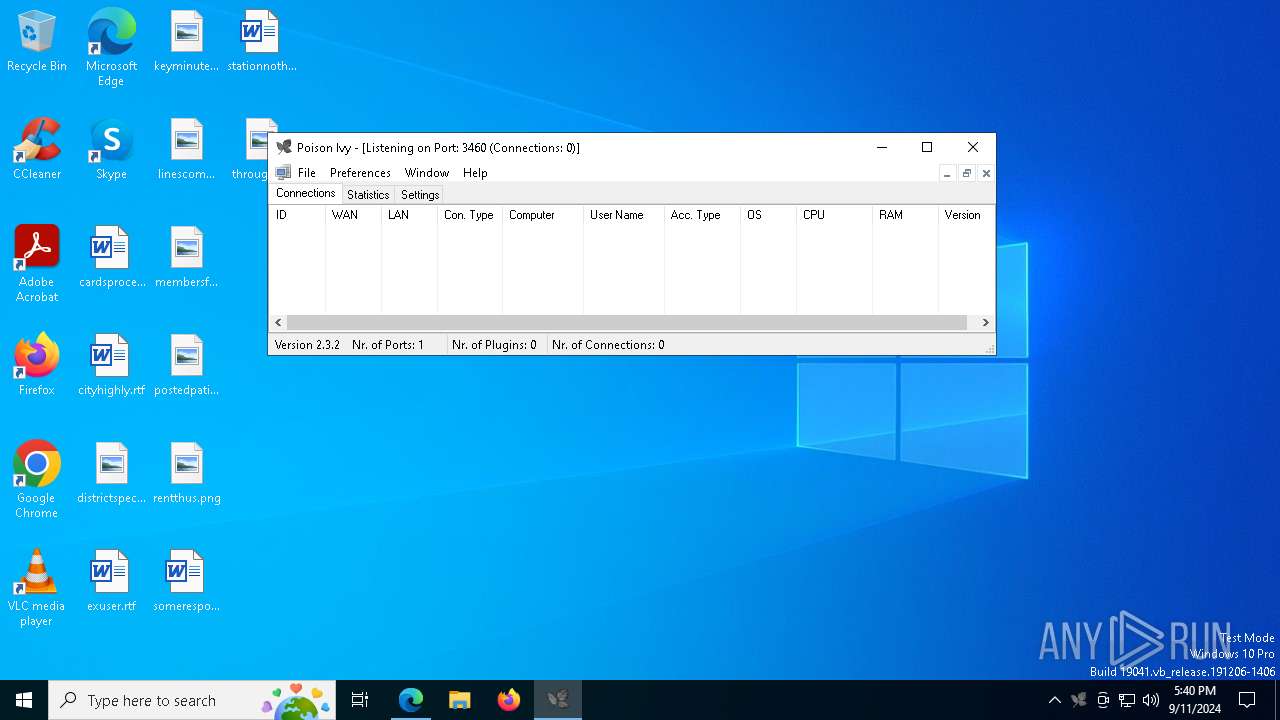
Task: Open the Window menu
Action: (x=427, y=173)
